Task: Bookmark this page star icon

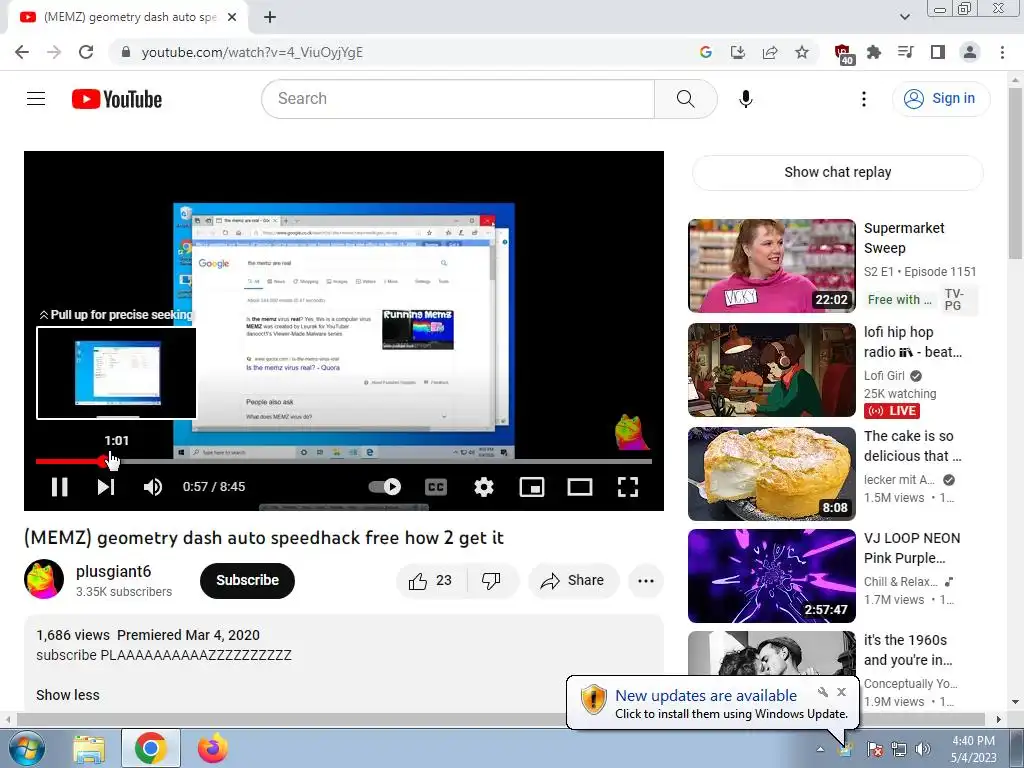Action: point(802,52)
